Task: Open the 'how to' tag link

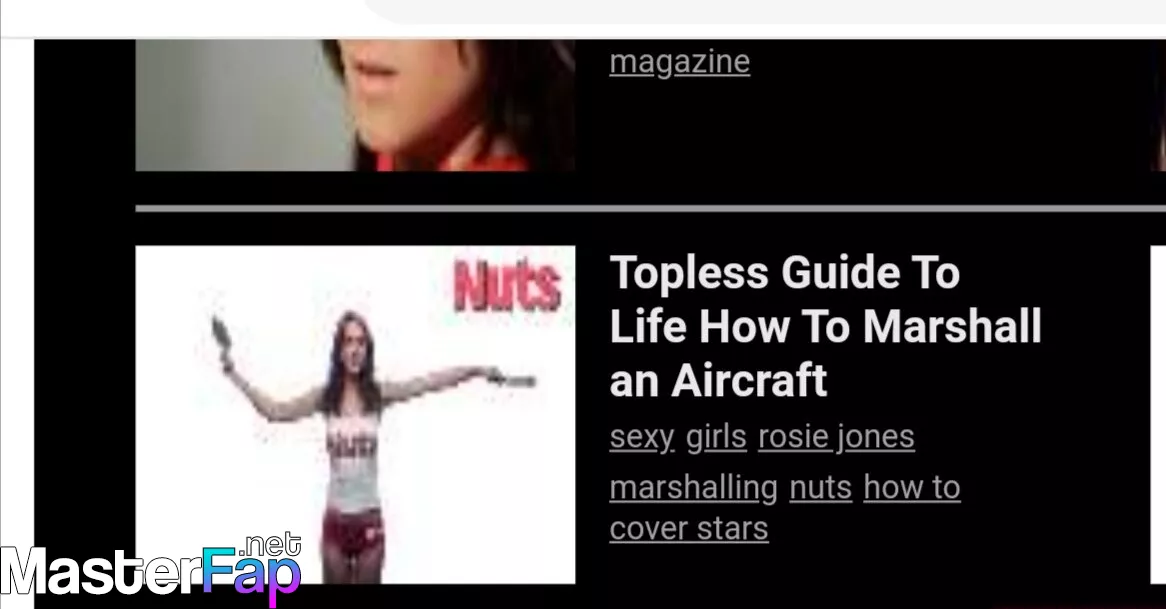Action: (x=912, y=488)
